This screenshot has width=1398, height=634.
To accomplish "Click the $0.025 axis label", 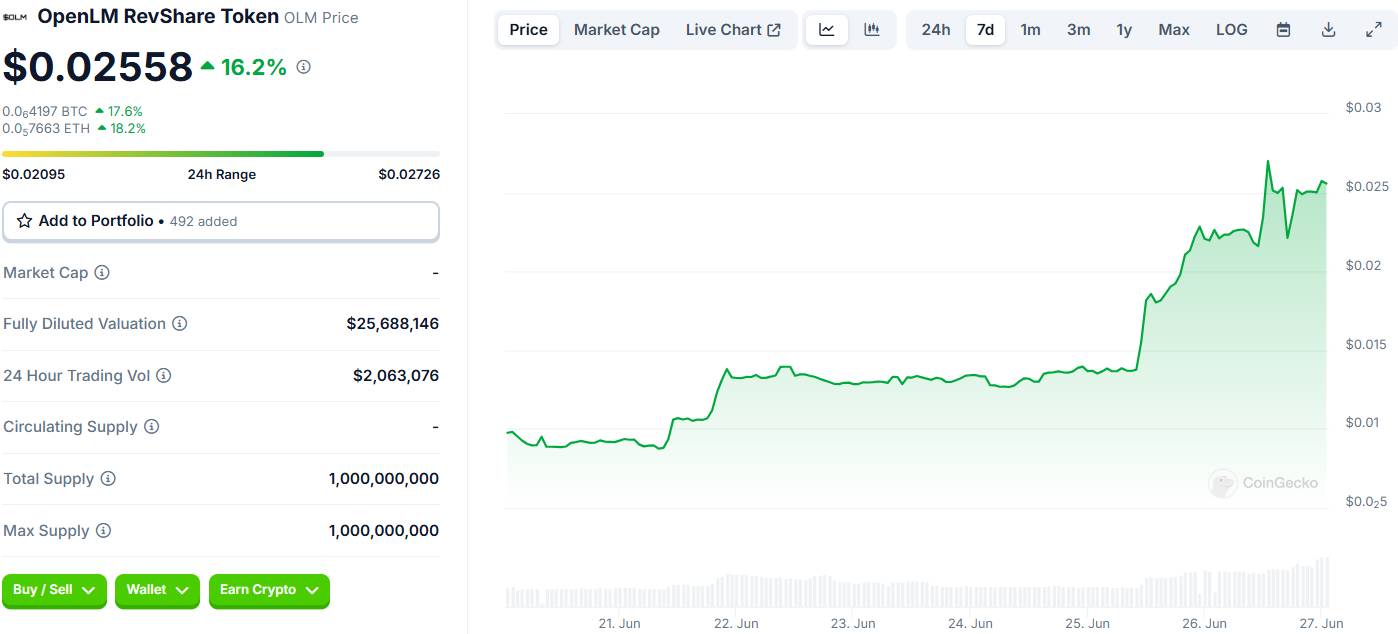I will pyautogui.click(x=1367, y=187).
